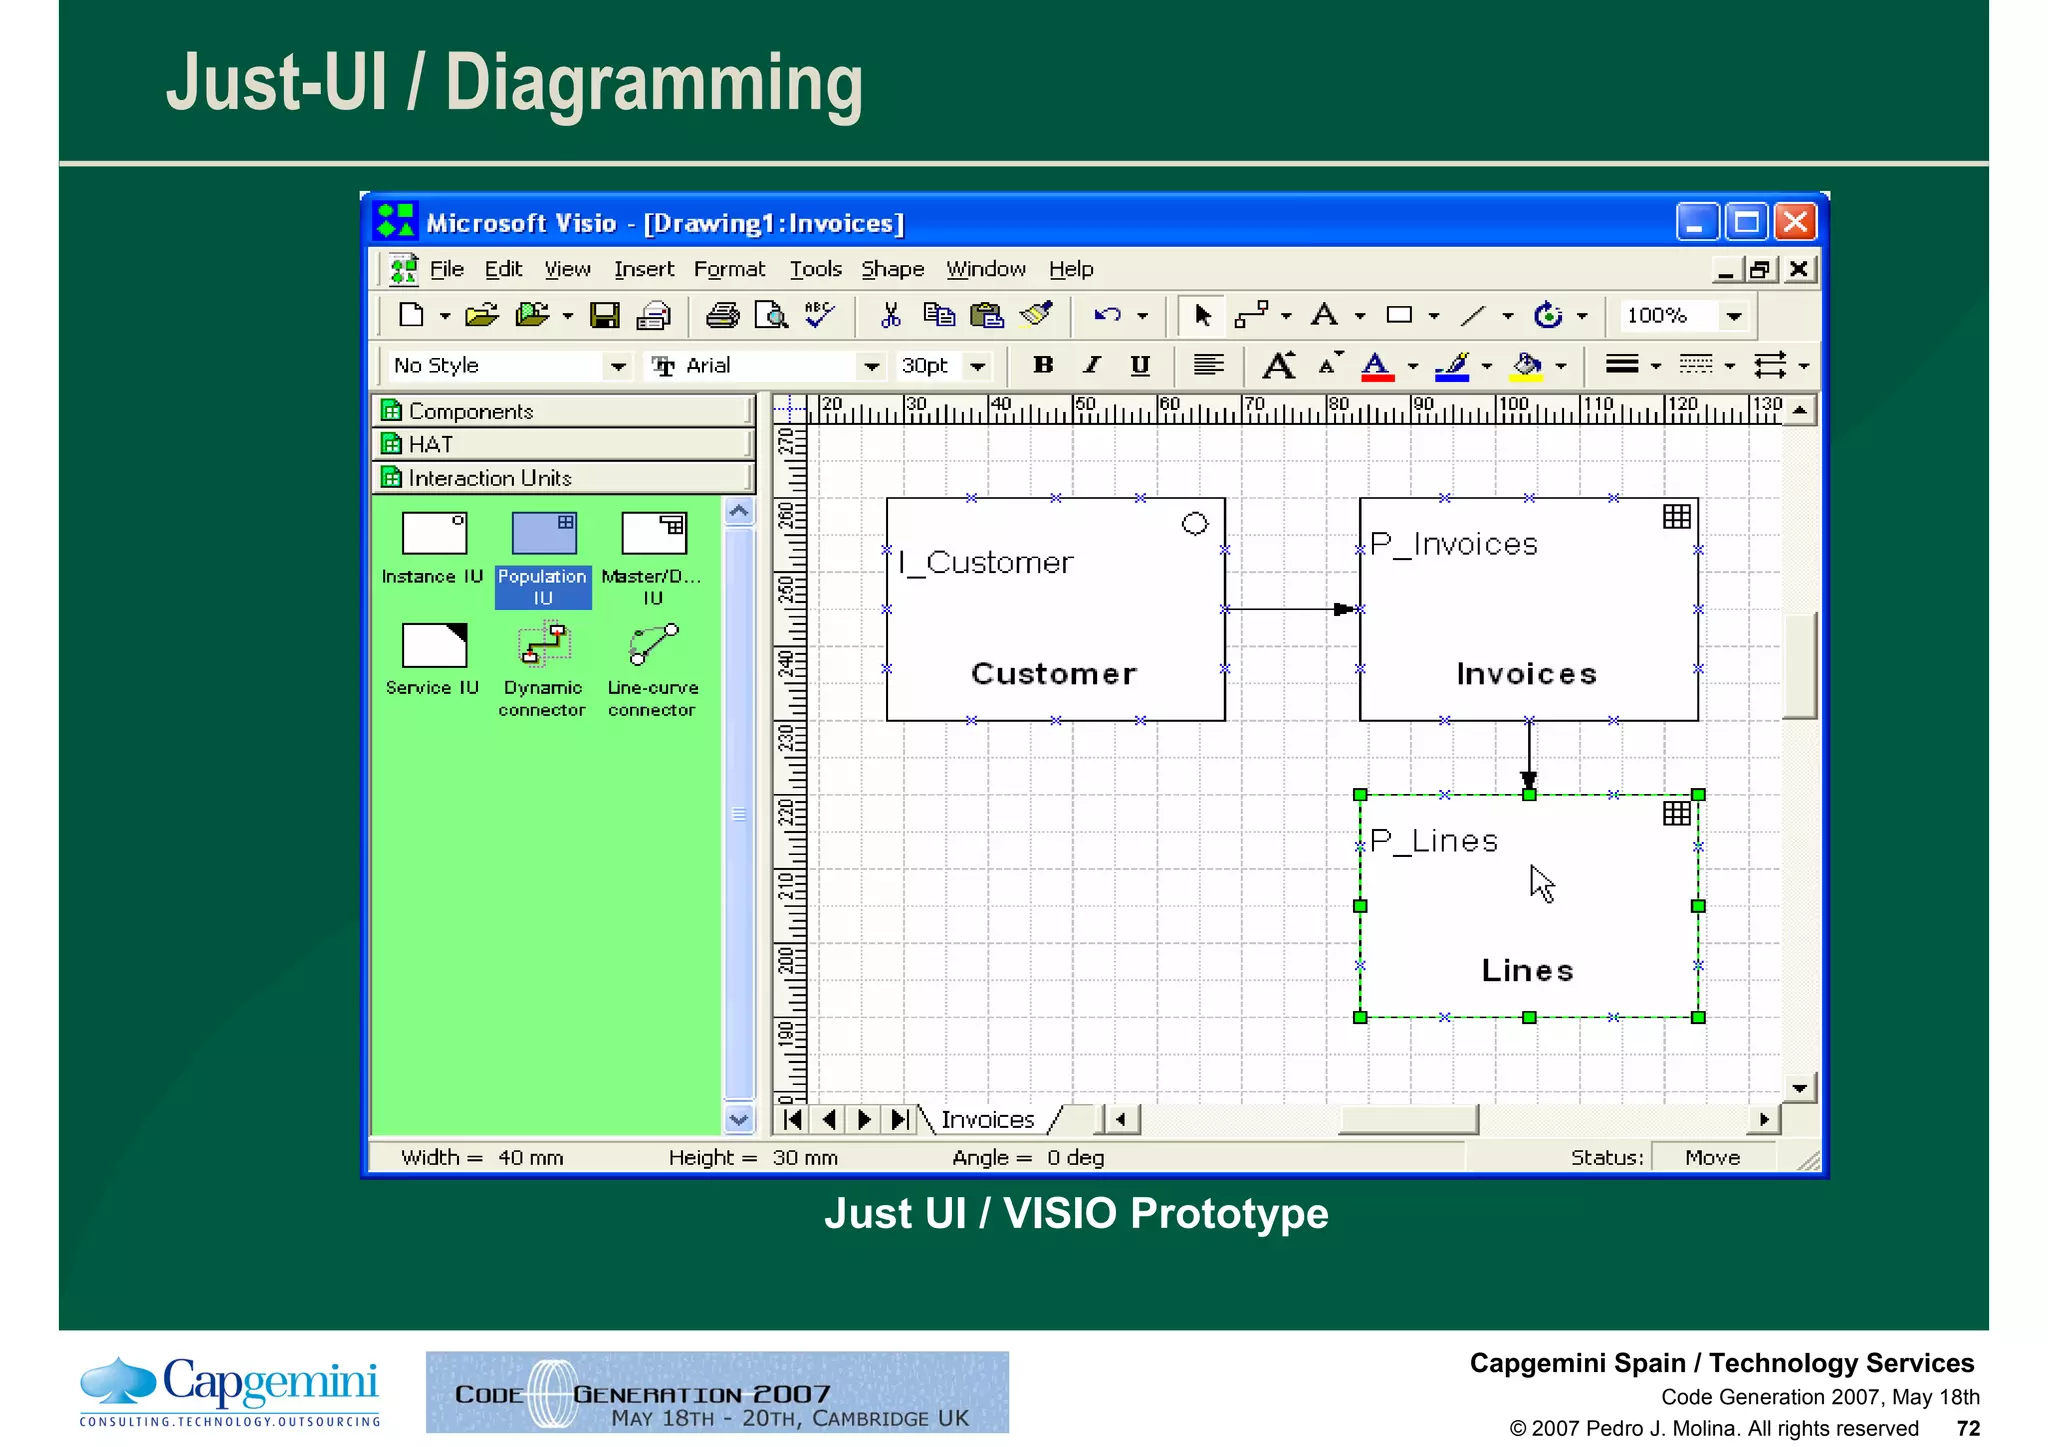2048x1447 pixels.
Task: Toggle Bold formatting
Action: pos(1043,366)
